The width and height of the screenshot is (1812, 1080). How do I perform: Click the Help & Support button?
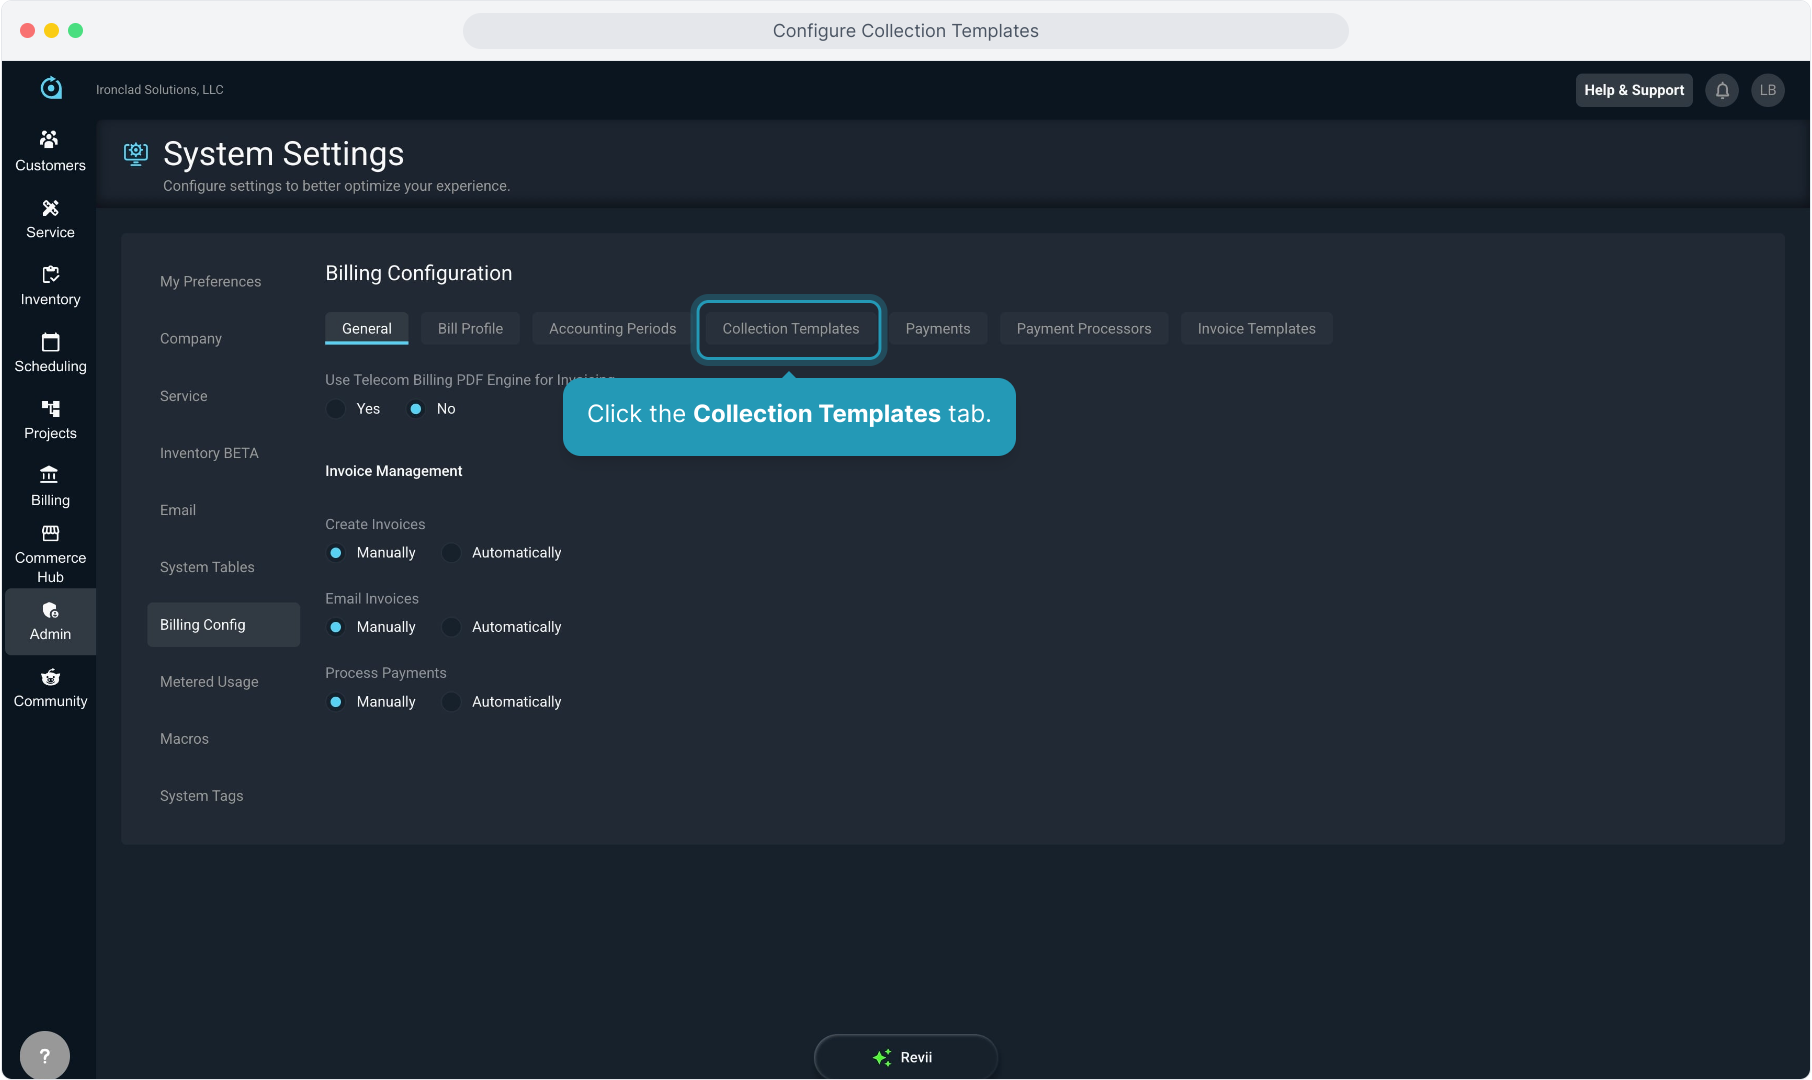click(1634, 90)
